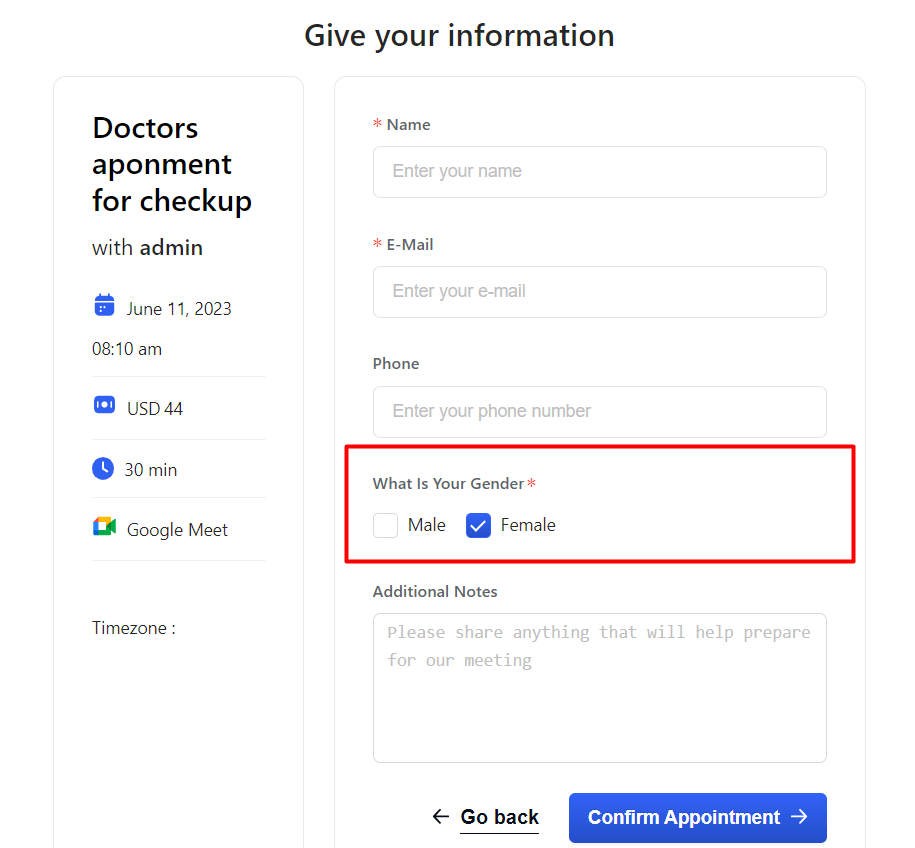Focus the phone number input field
Screen dimensions: 915x848
click(600, 411)
